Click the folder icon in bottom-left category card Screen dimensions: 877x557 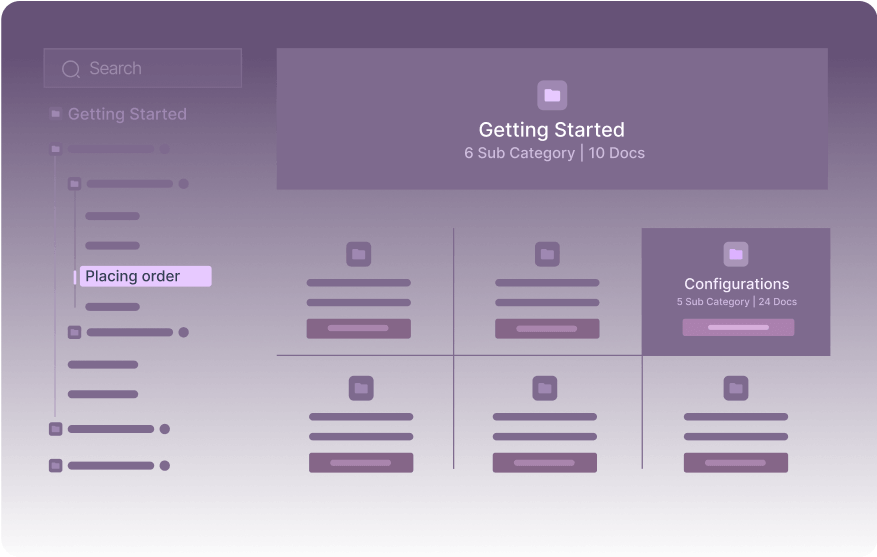[361, 388]
